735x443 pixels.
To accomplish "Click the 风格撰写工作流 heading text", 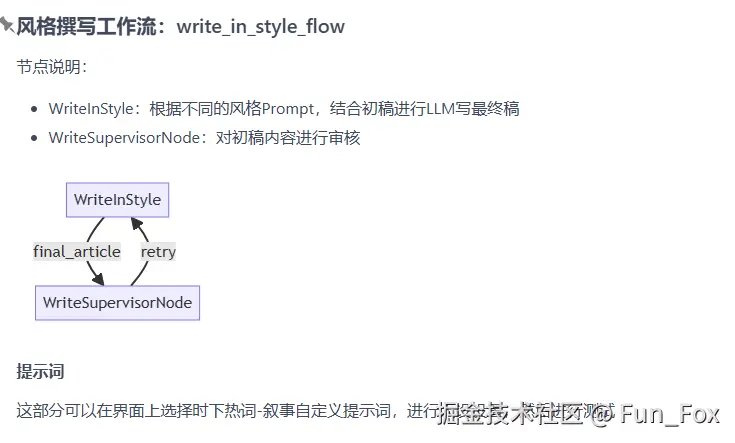I will (x=86, y=26).
